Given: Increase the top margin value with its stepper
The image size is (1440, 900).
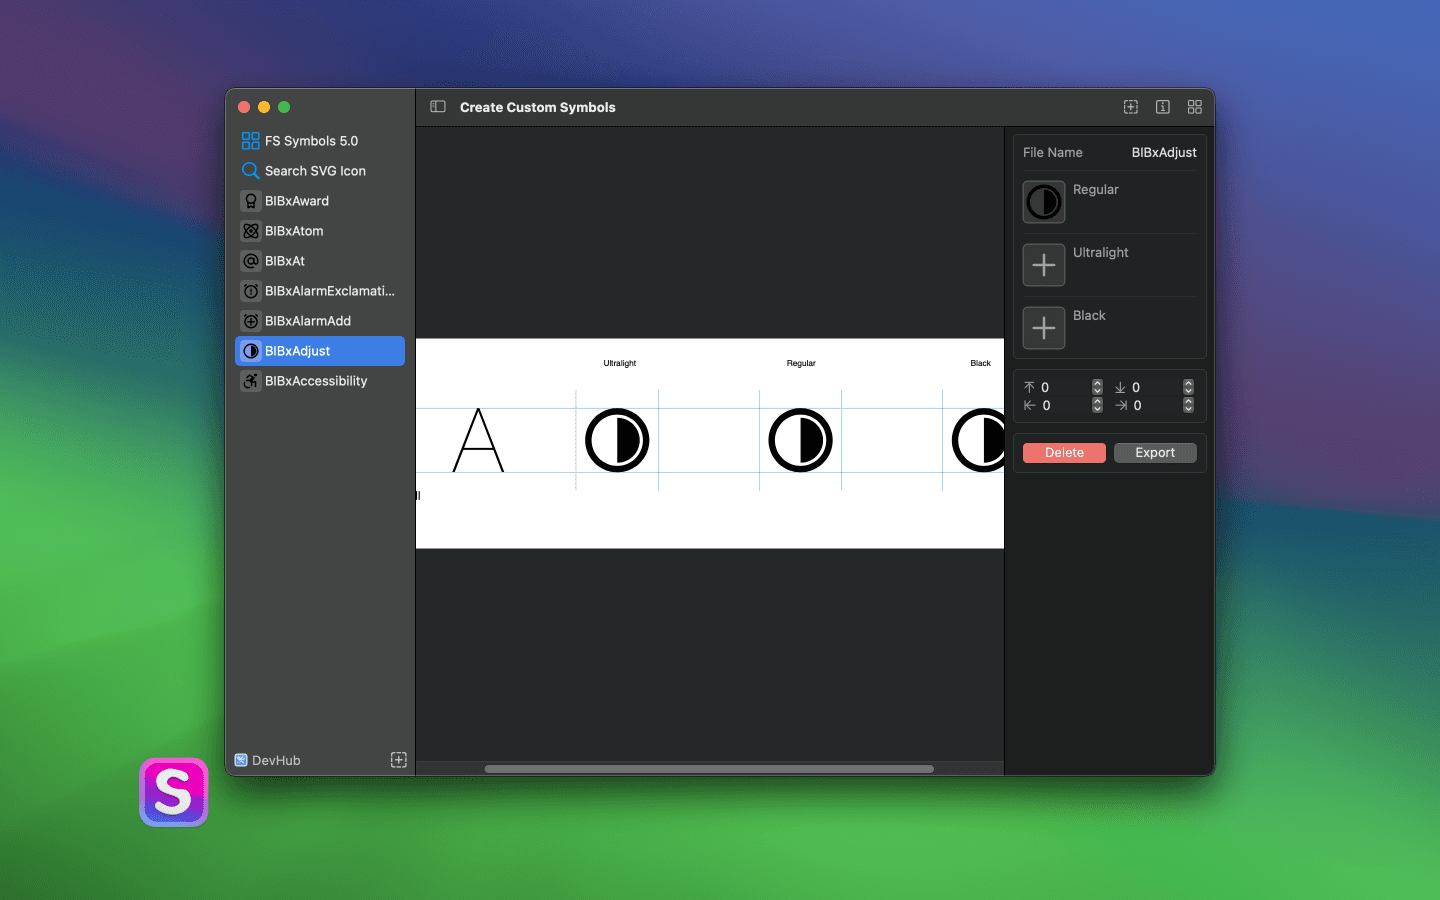Looking at the screenshot, I should [1096, 384].
